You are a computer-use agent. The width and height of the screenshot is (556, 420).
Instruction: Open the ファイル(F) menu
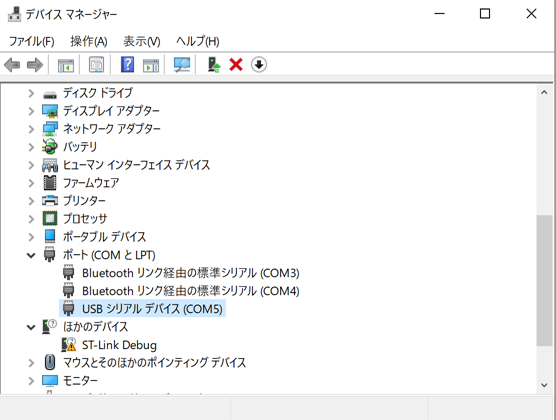(31, 41)
